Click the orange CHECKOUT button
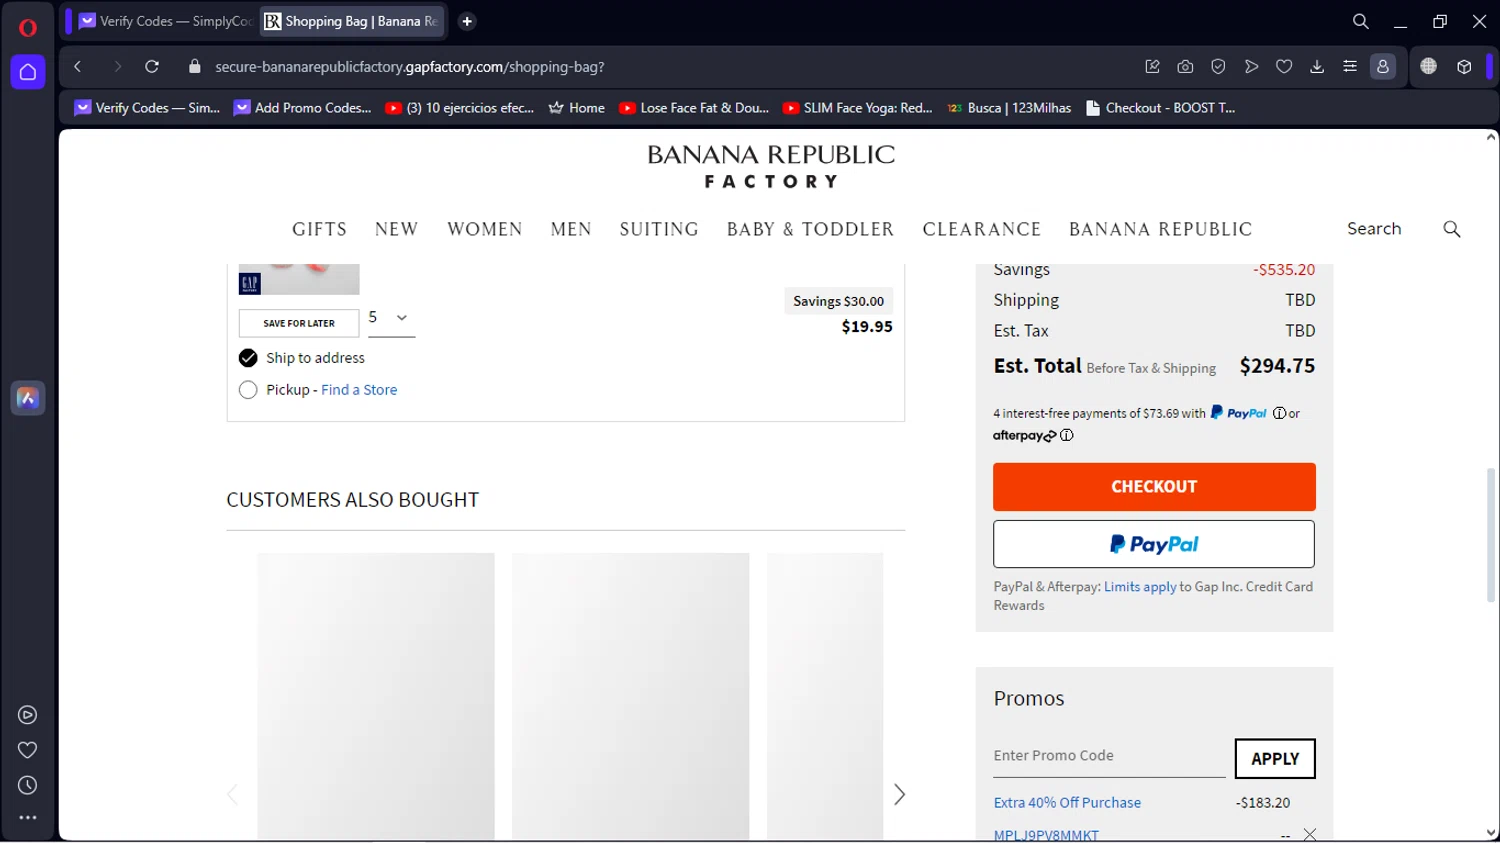The image size is (1500, 843). (x=1154, y=487)
